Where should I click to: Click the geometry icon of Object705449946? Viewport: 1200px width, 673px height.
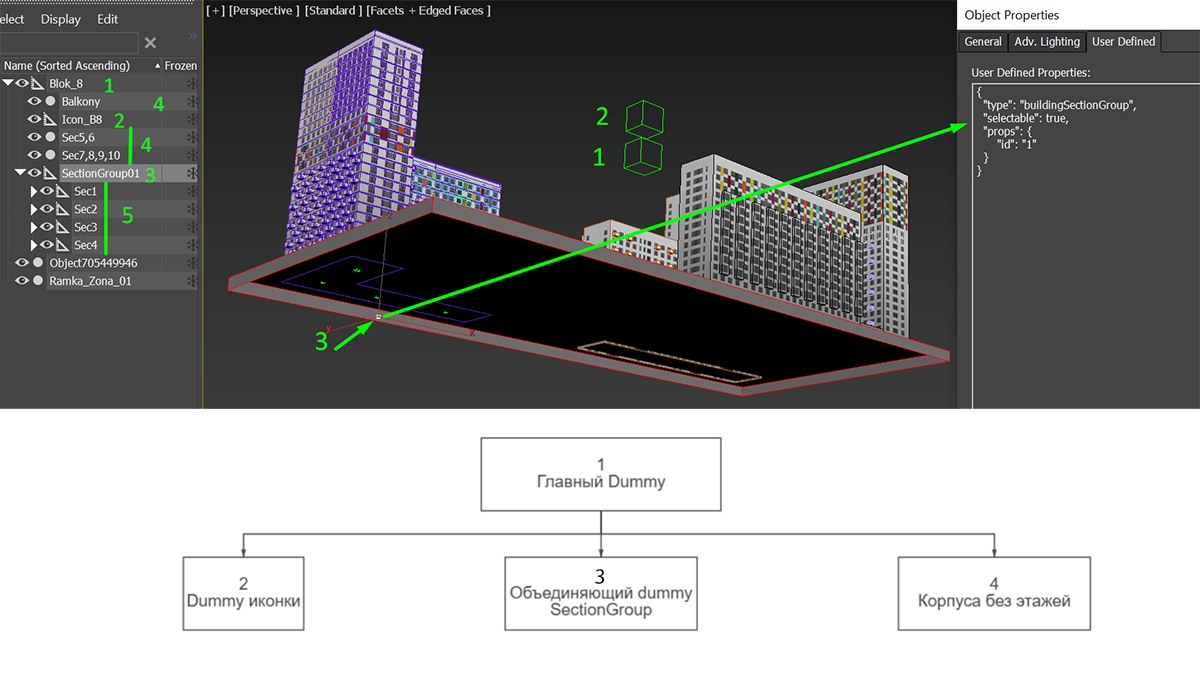coord(38,263)
